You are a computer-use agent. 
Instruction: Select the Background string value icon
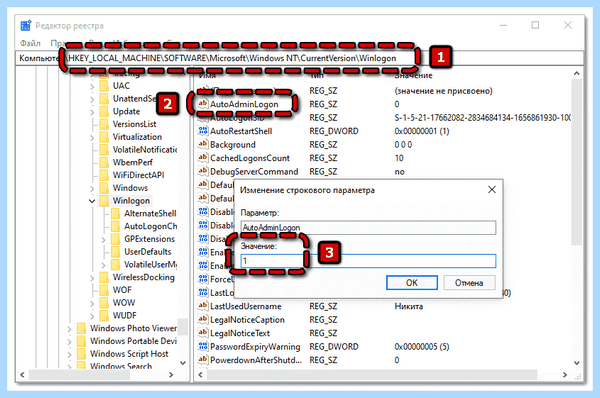pyautogui.click(x=203, y=144)
